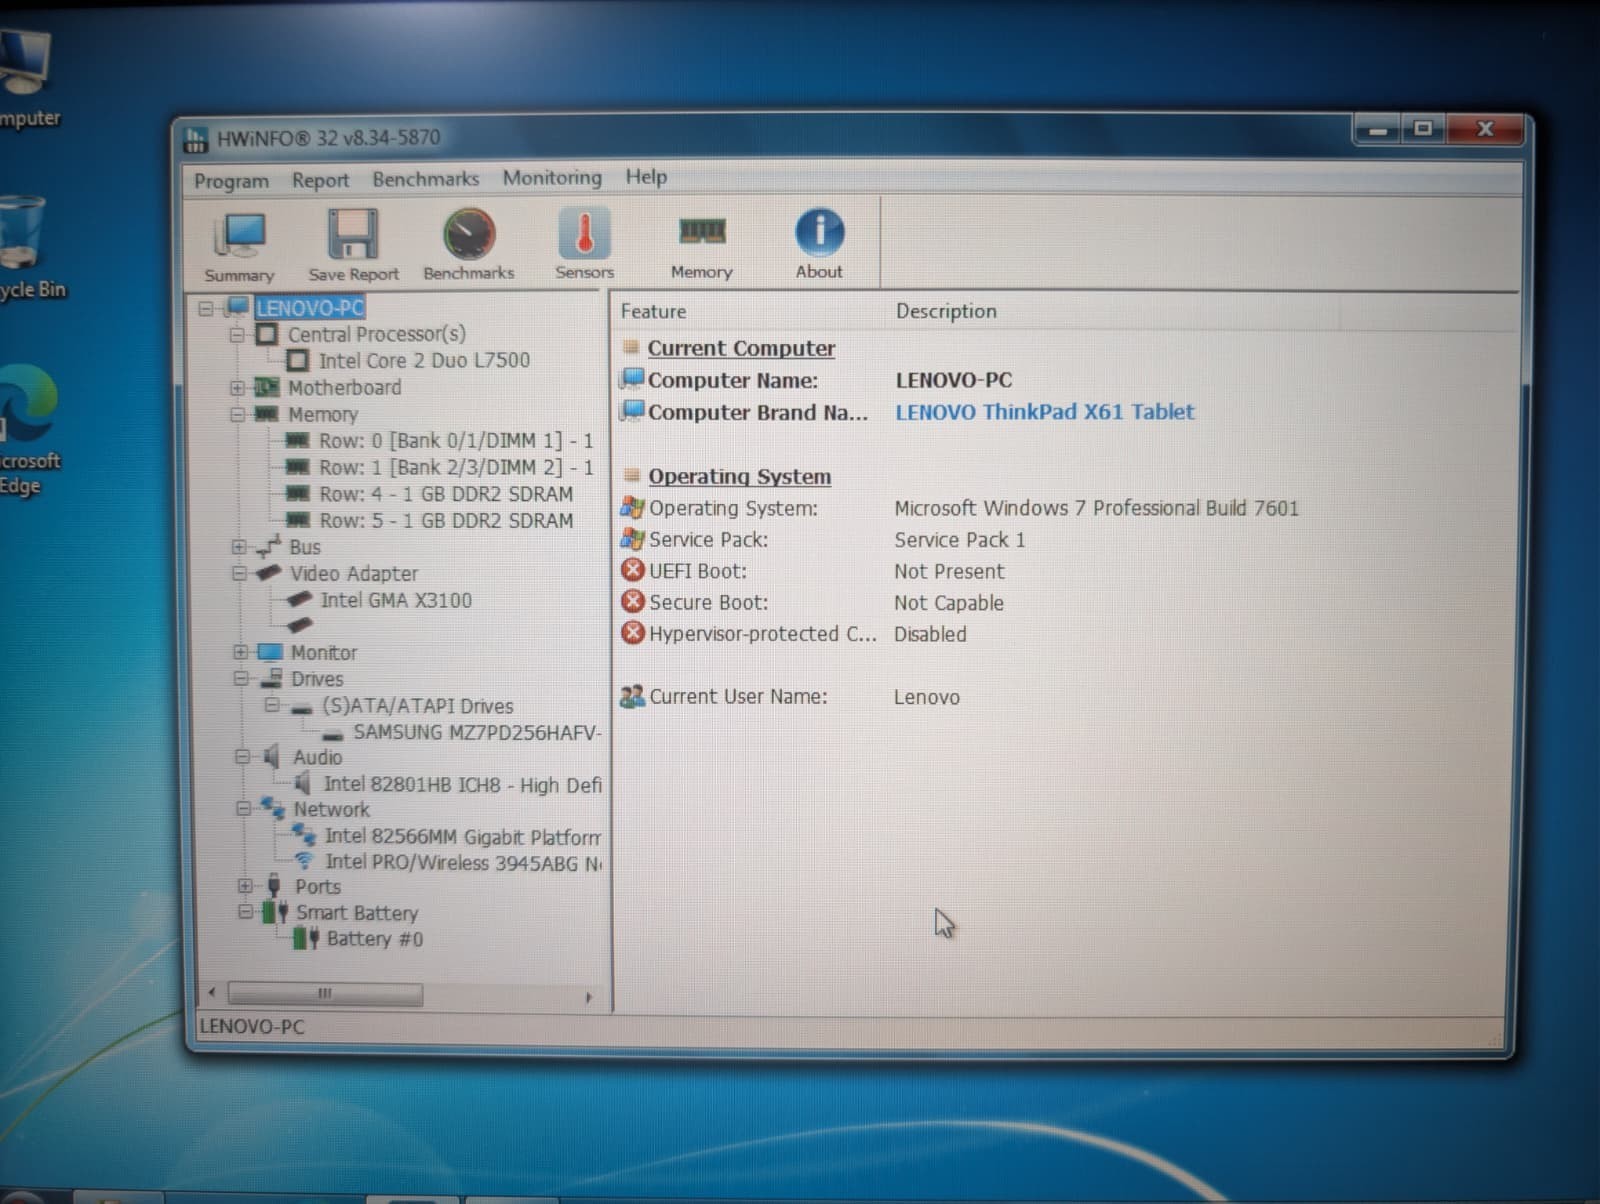Select Row: 0 [Bank 0/1/DIMM 1] item
This screenshot has height=1204, width=1600.
(456, 441)
